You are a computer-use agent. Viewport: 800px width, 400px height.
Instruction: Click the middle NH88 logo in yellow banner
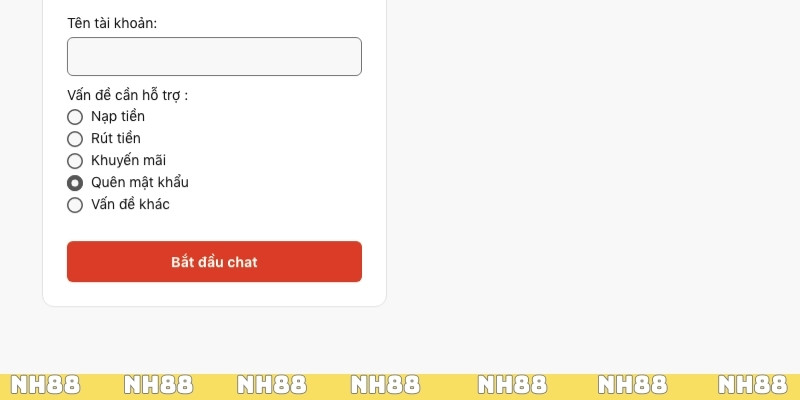coord(386,385)
